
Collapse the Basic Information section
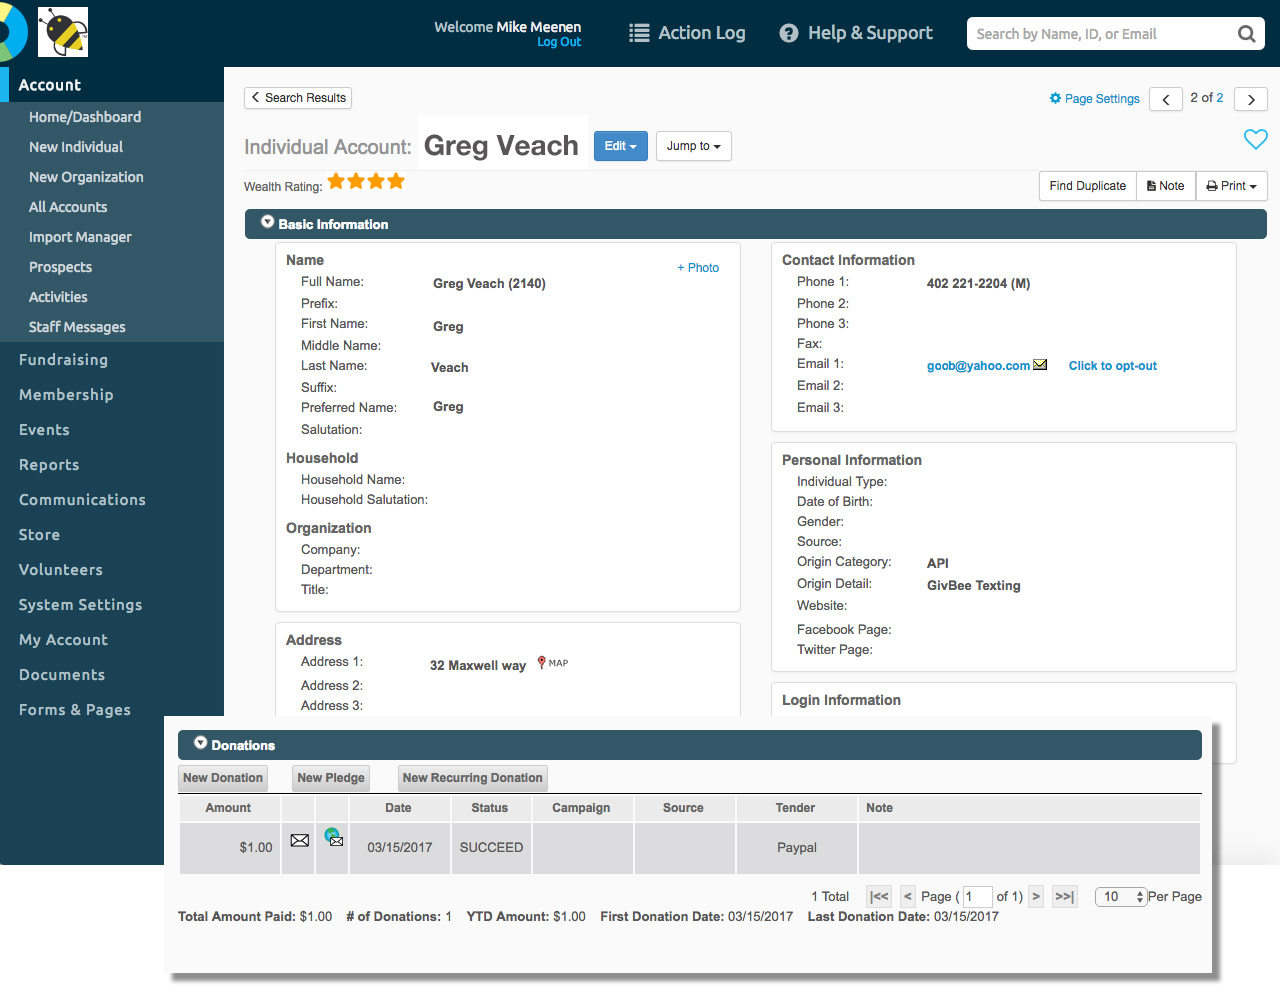[x=268, y=222]
